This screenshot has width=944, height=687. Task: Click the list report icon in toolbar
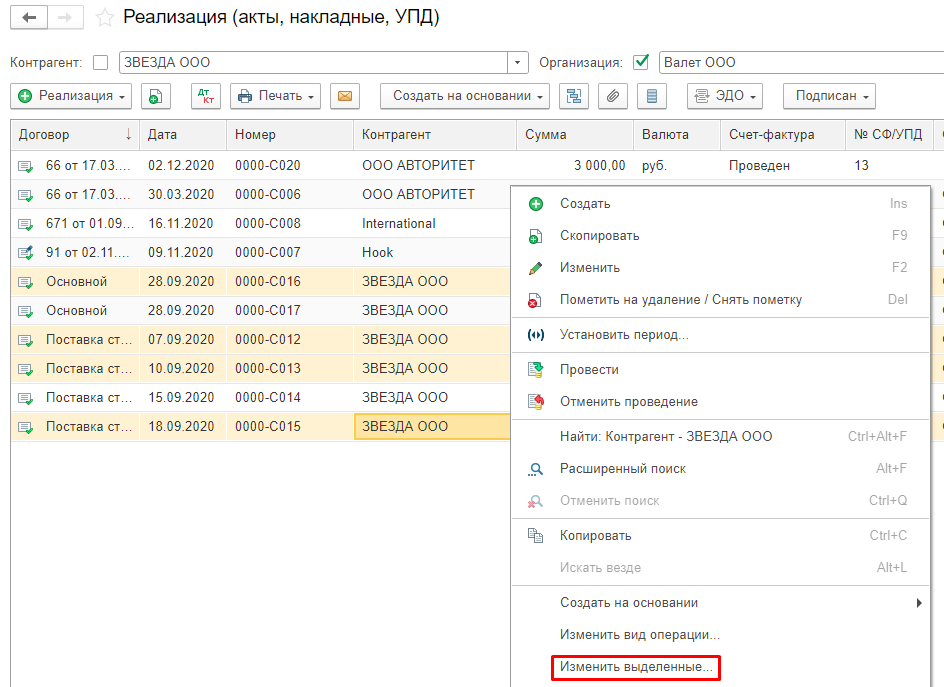pos(652,96)
